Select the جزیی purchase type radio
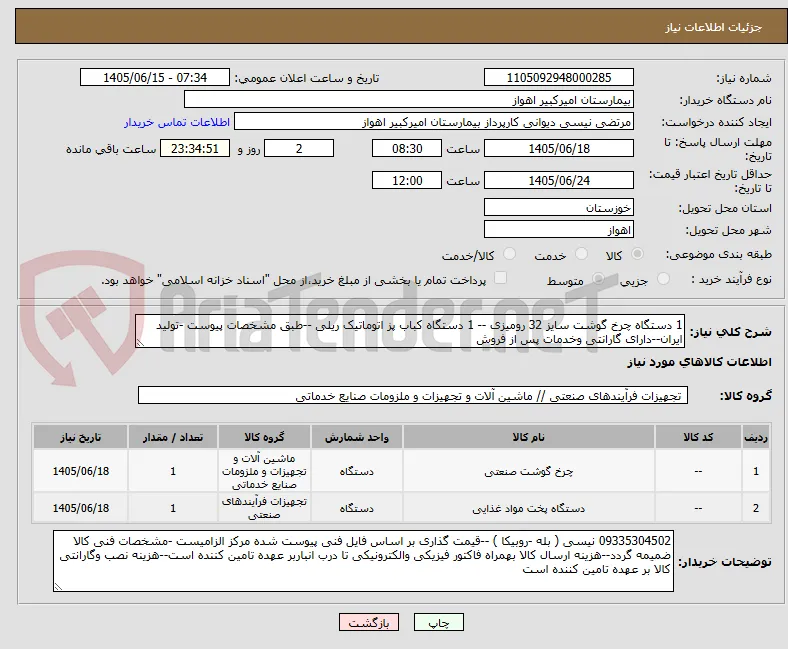The width and height of the screenshot is (788, 649). 663,278
